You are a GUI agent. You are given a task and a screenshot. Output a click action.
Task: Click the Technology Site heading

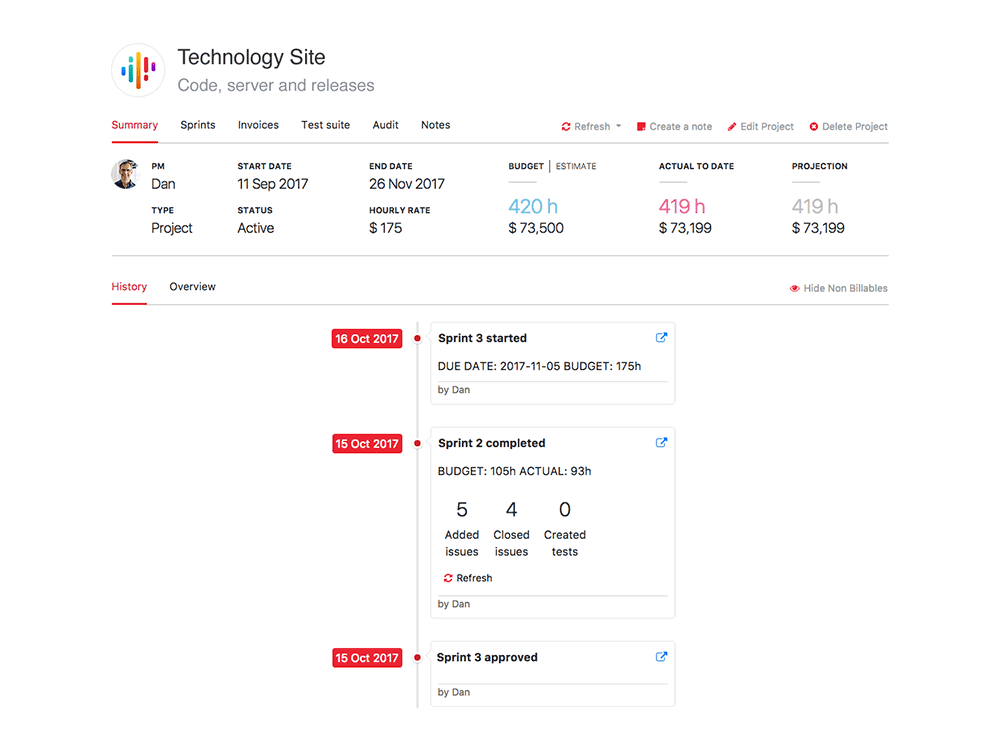pyautogui.click(x=251, y=57)
